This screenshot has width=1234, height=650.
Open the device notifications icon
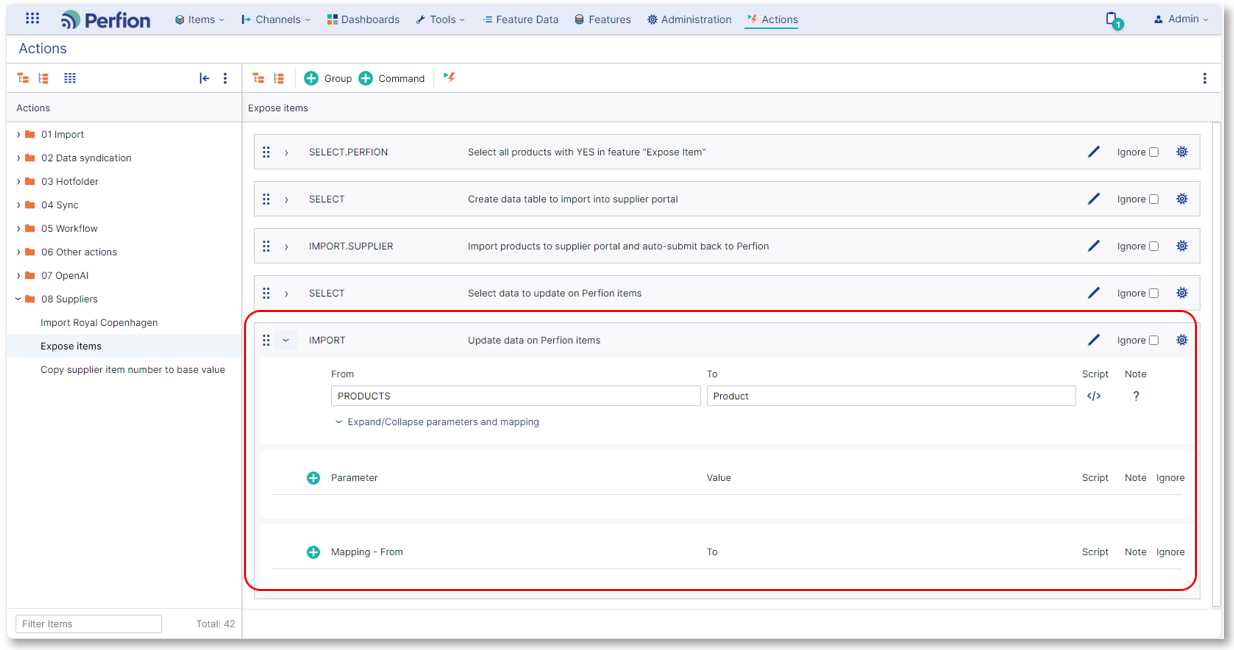[1112, 19]
